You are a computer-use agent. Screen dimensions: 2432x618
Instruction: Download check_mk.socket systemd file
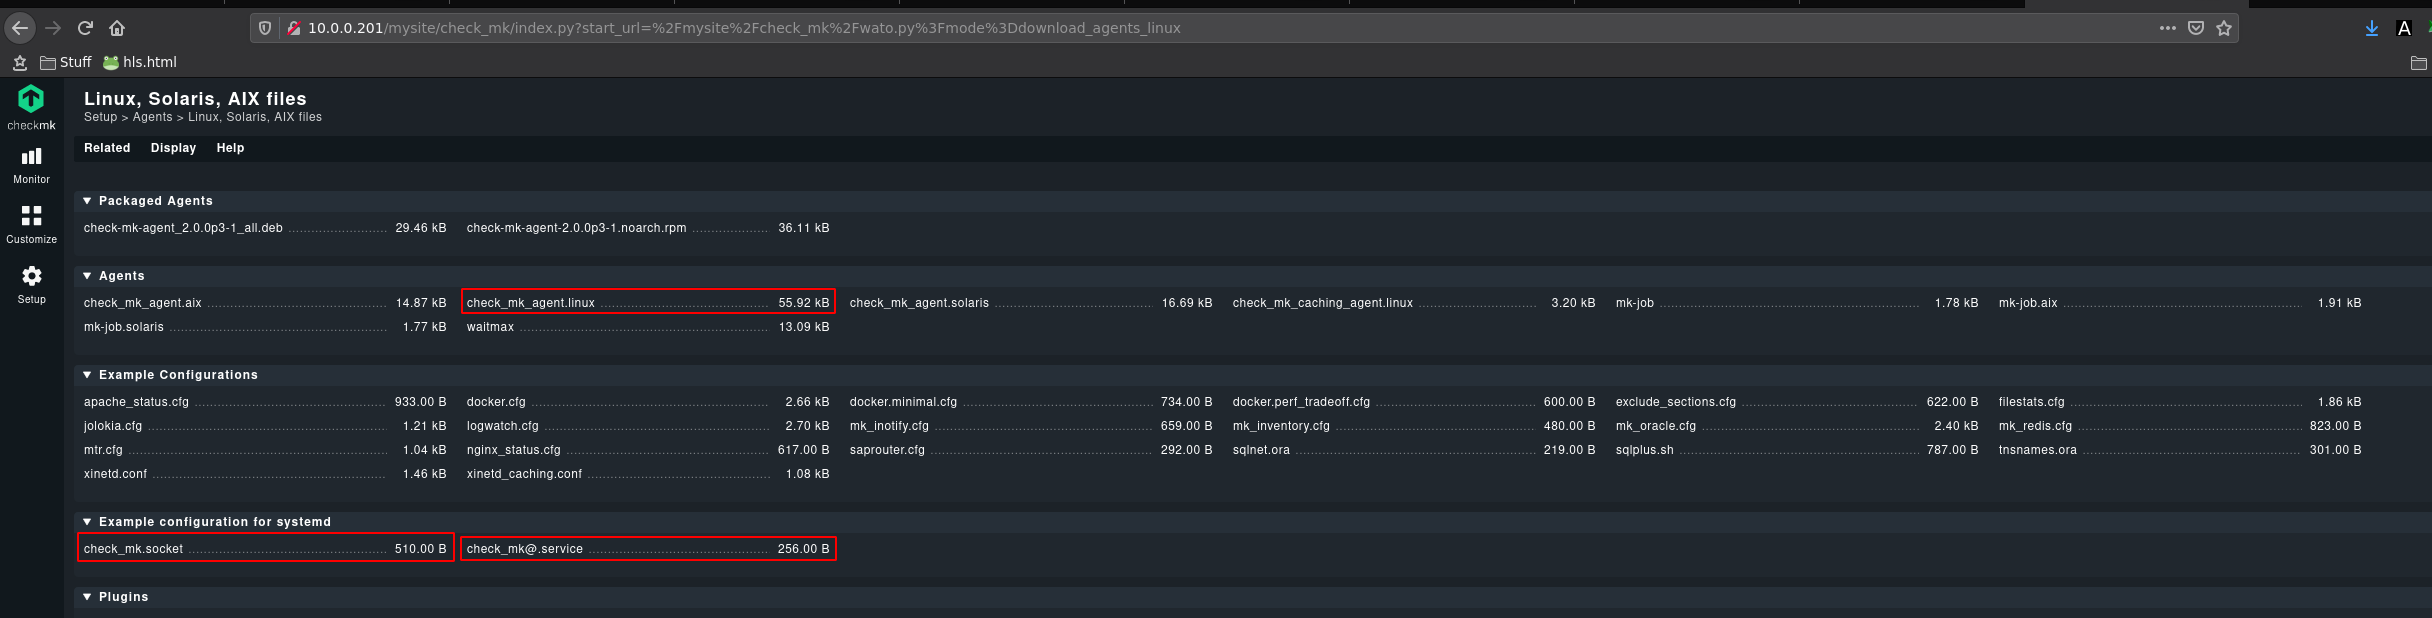pos(133,549)
